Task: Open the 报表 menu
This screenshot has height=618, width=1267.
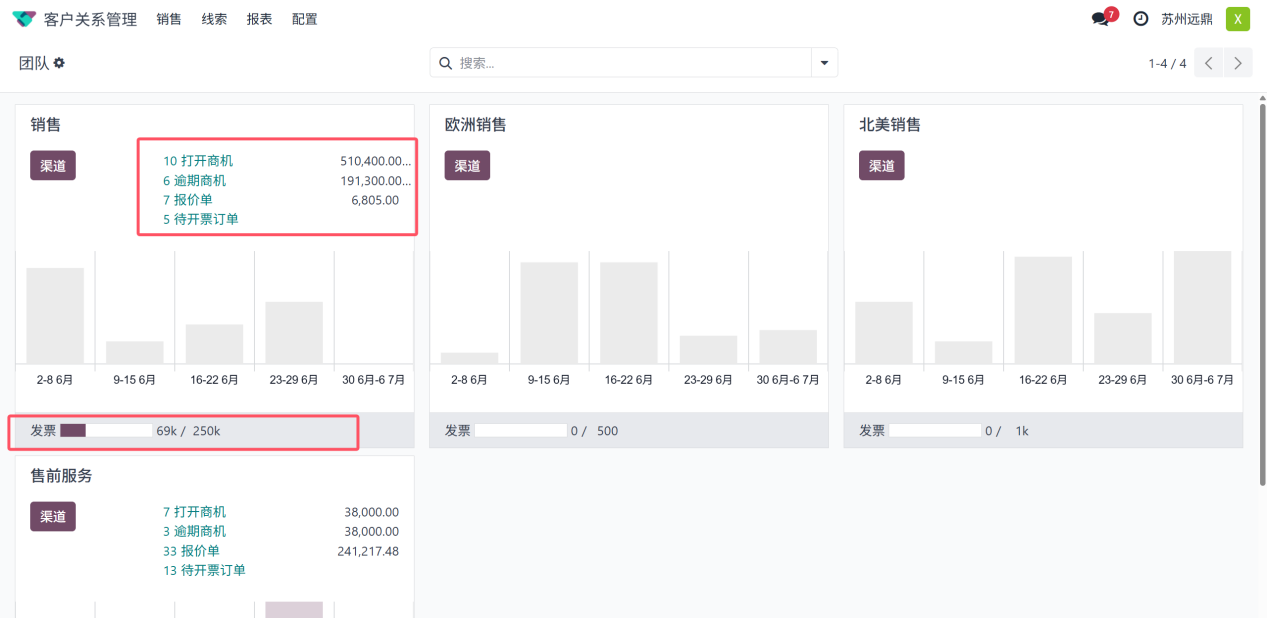Action: [x=260, y=19]
